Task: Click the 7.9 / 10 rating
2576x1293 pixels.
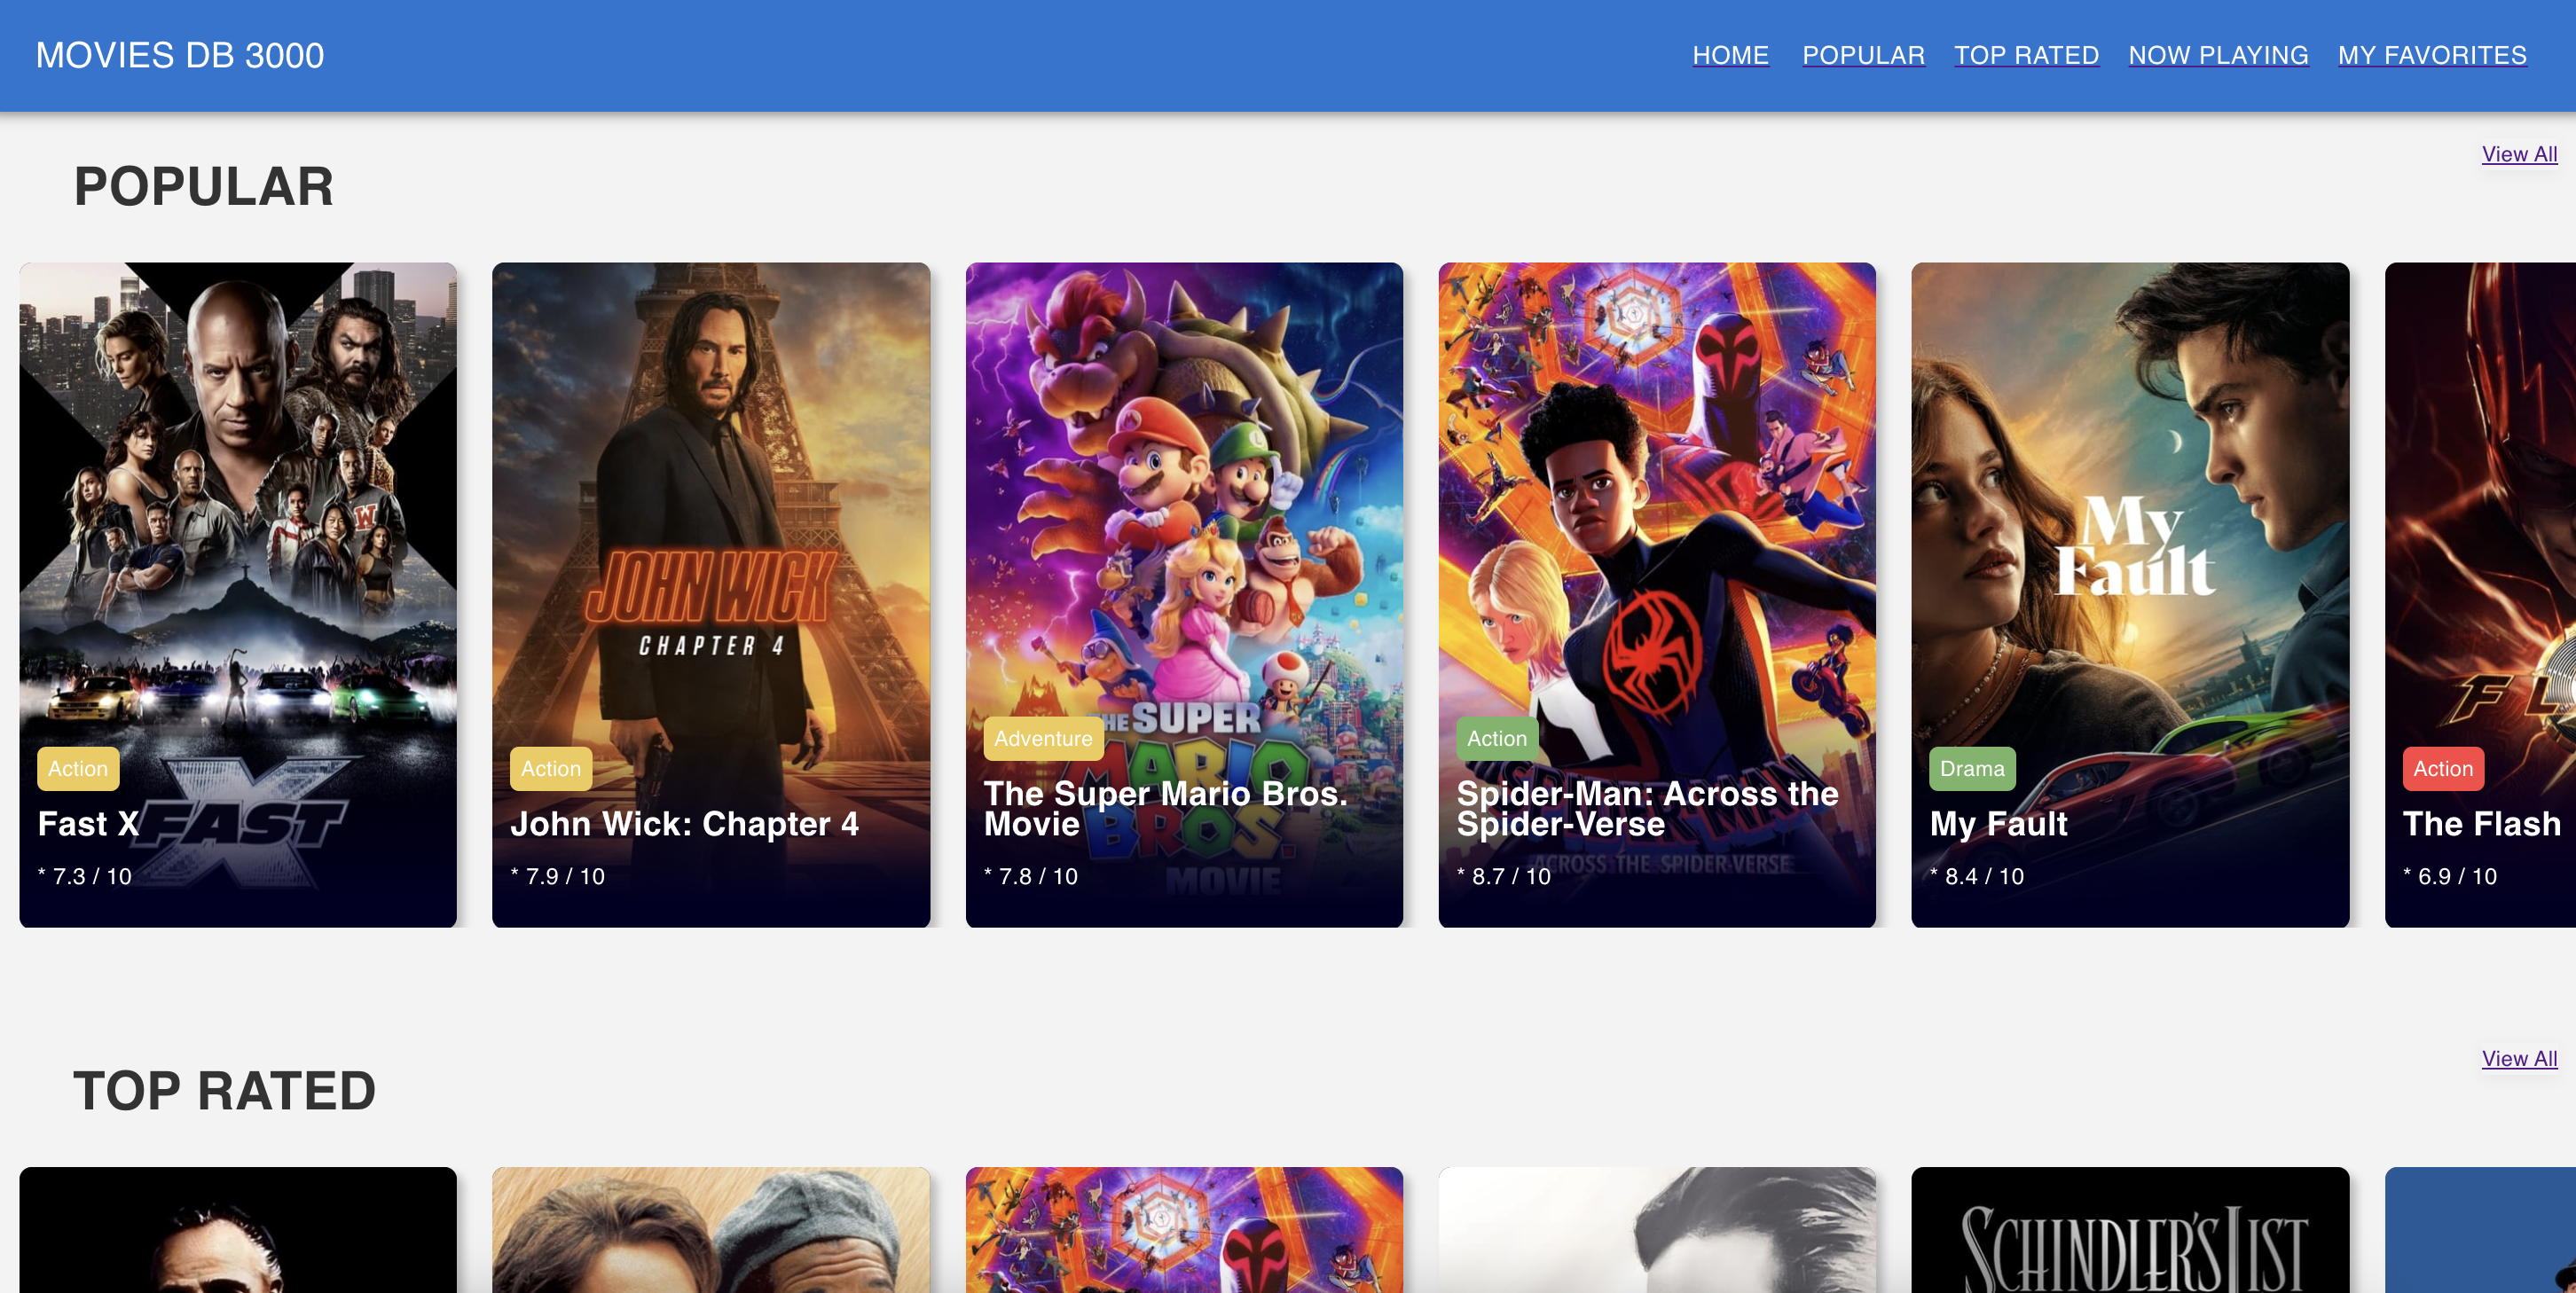Action: point(558,876)
